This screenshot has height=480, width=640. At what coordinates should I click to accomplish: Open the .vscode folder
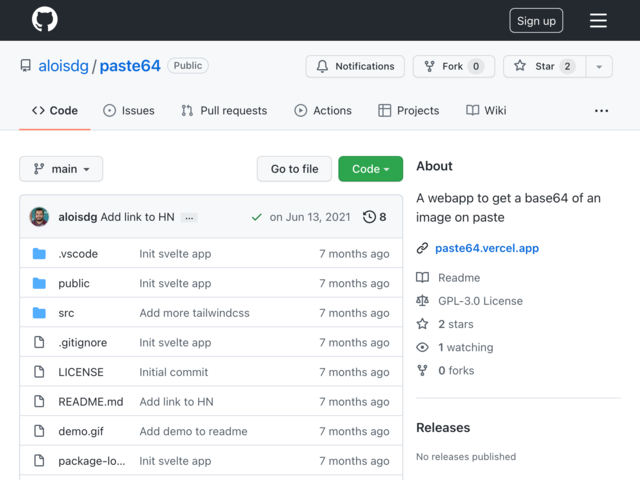pyautogui.click(x=78, y=253)
